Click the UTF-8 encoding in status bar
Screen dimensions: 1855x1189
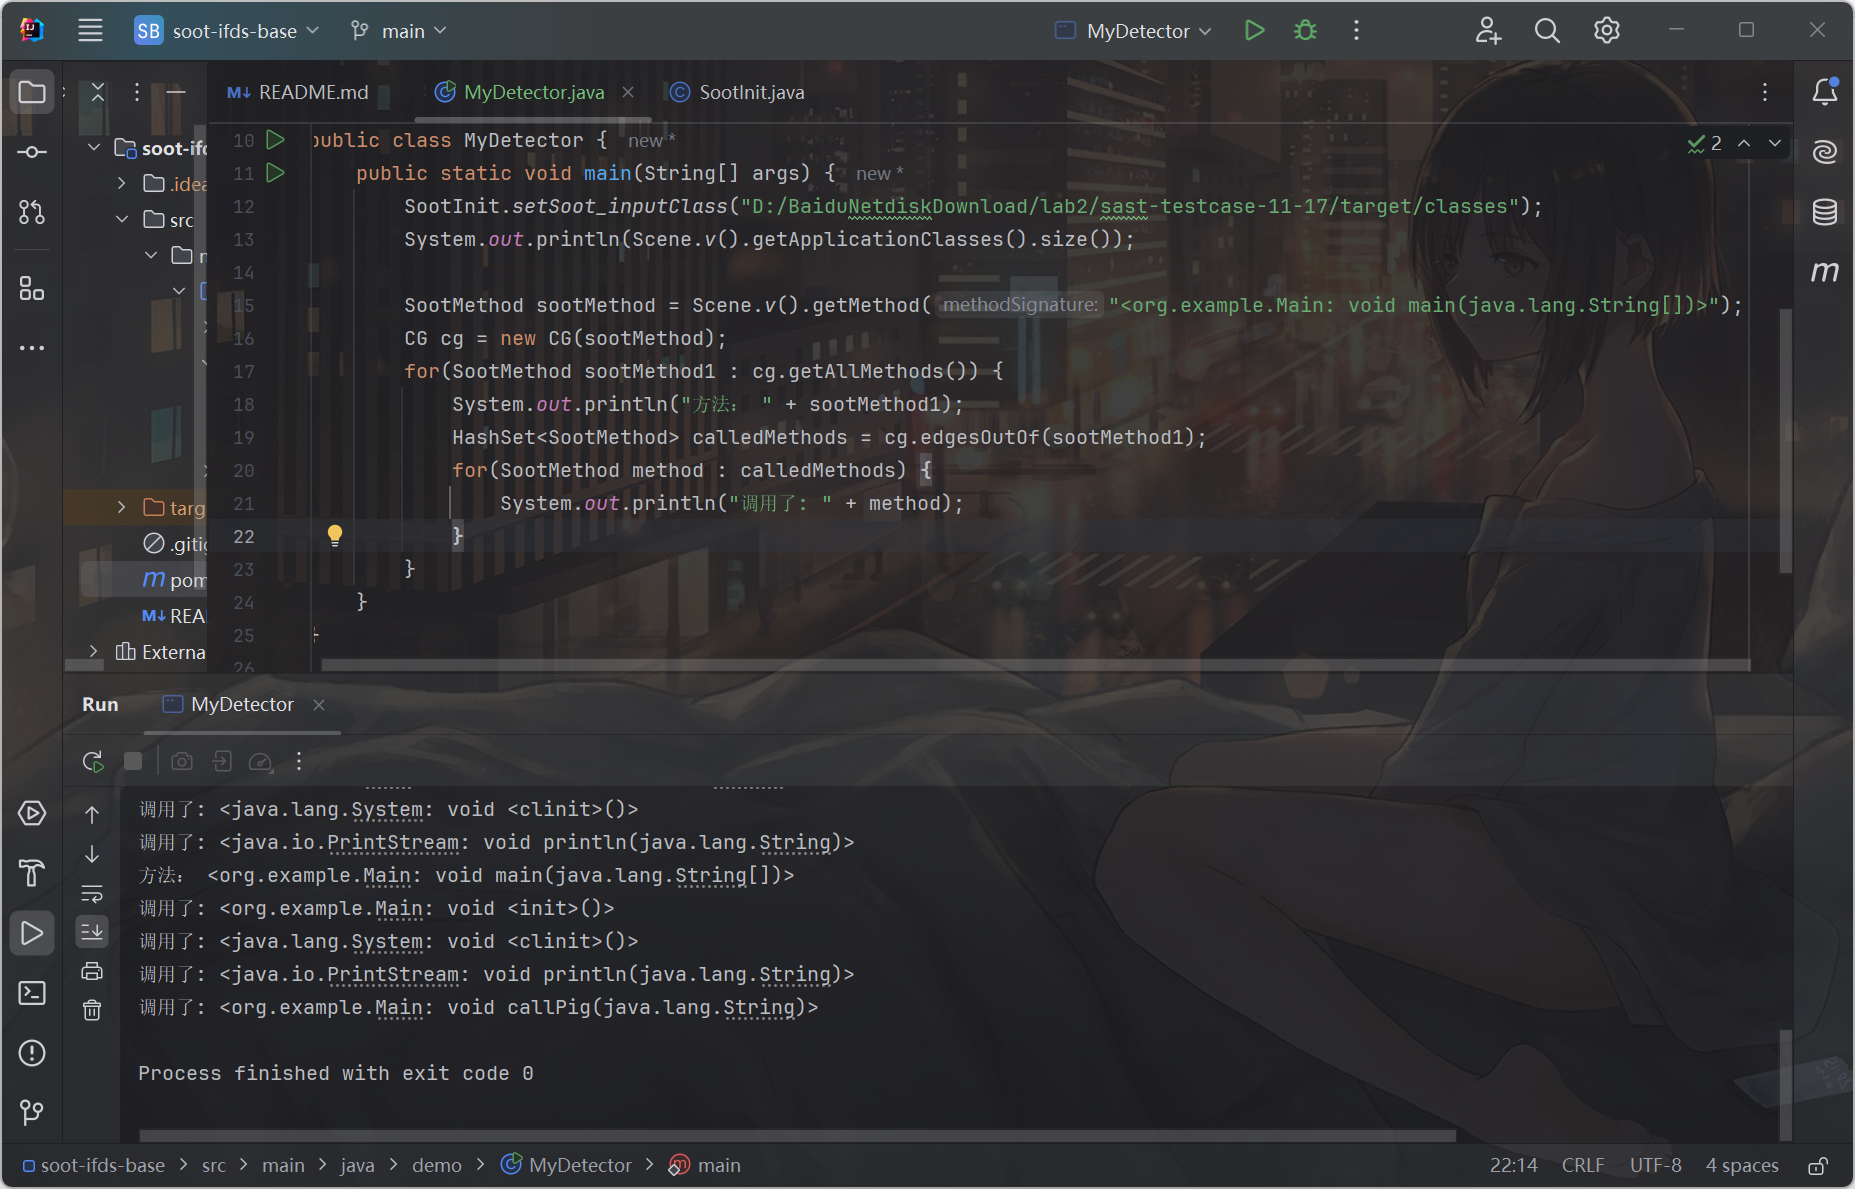tap(1655, 1166)
